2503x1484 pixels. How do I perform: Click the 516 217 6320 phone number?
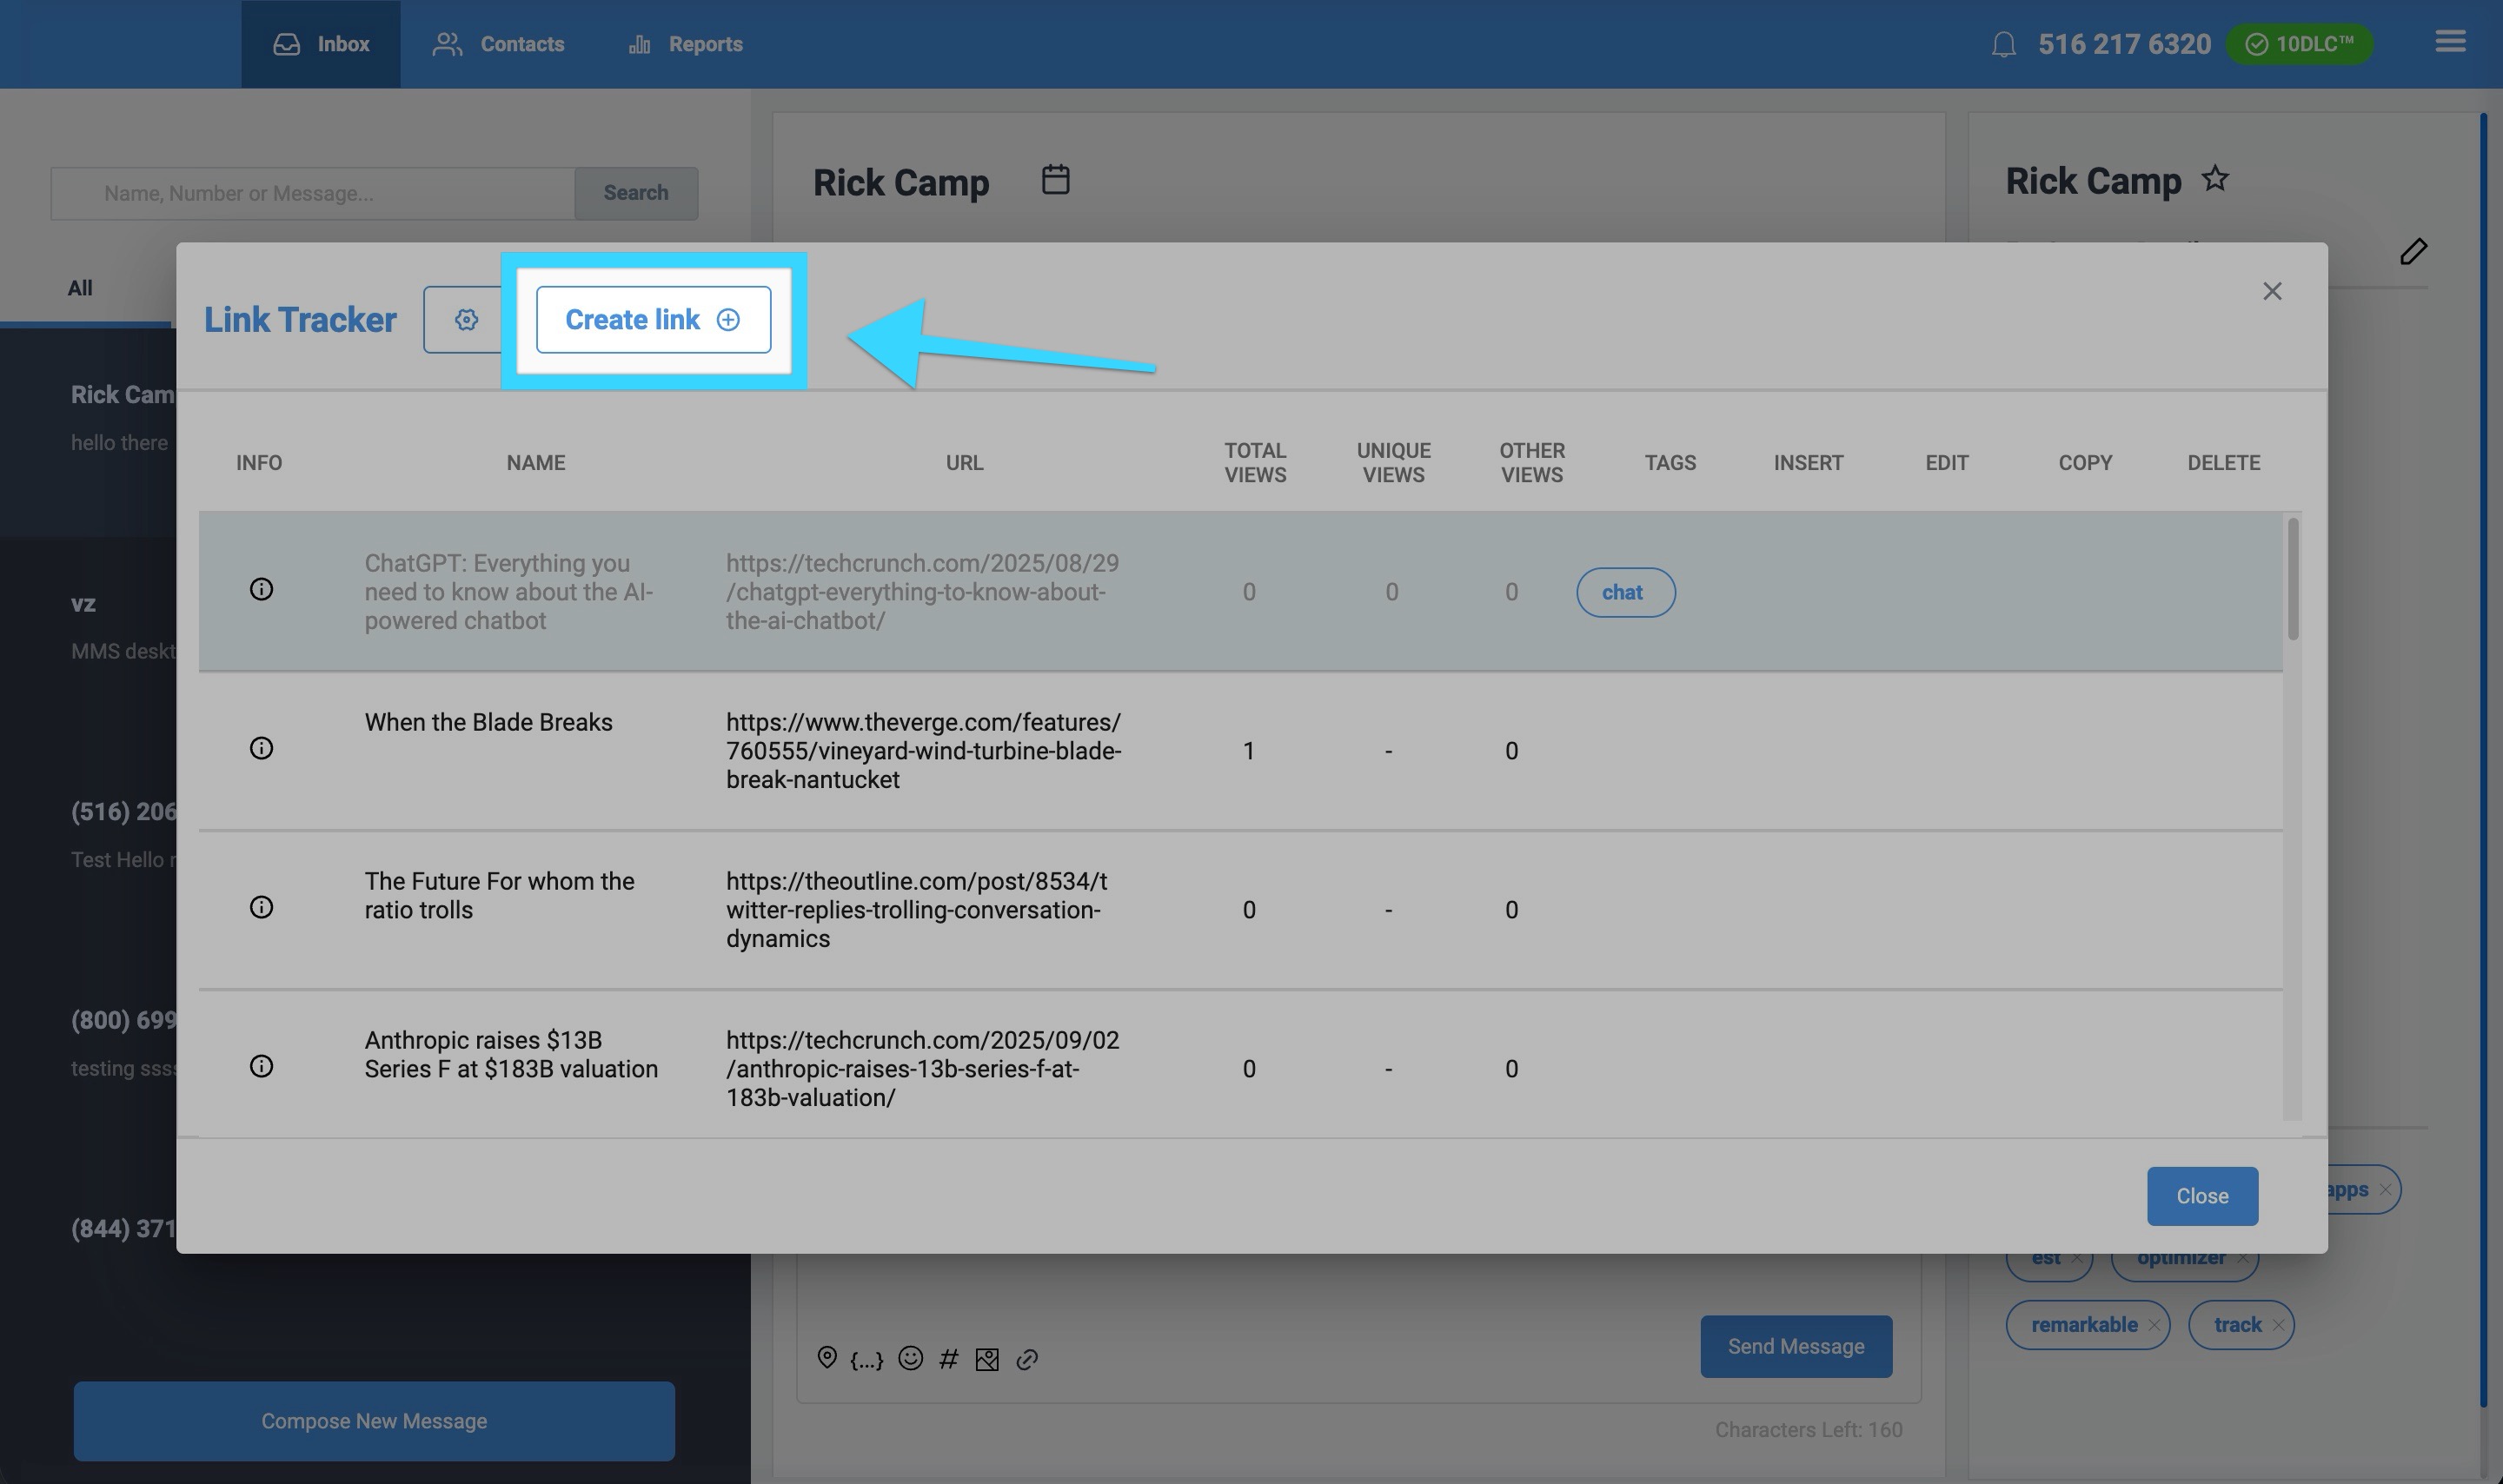(2124, 45)
